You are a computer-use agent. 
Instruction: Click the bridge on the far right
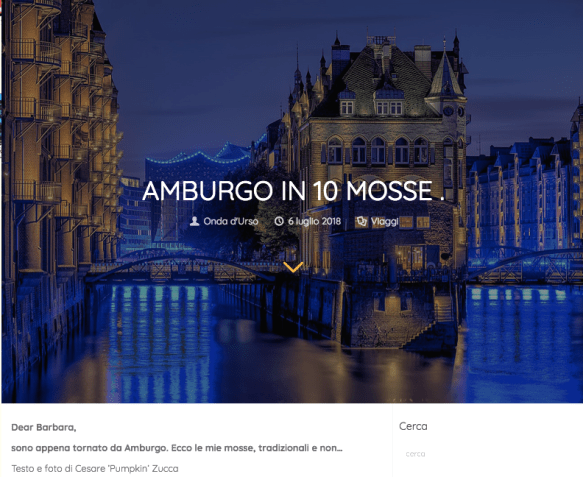coord(524,264)
